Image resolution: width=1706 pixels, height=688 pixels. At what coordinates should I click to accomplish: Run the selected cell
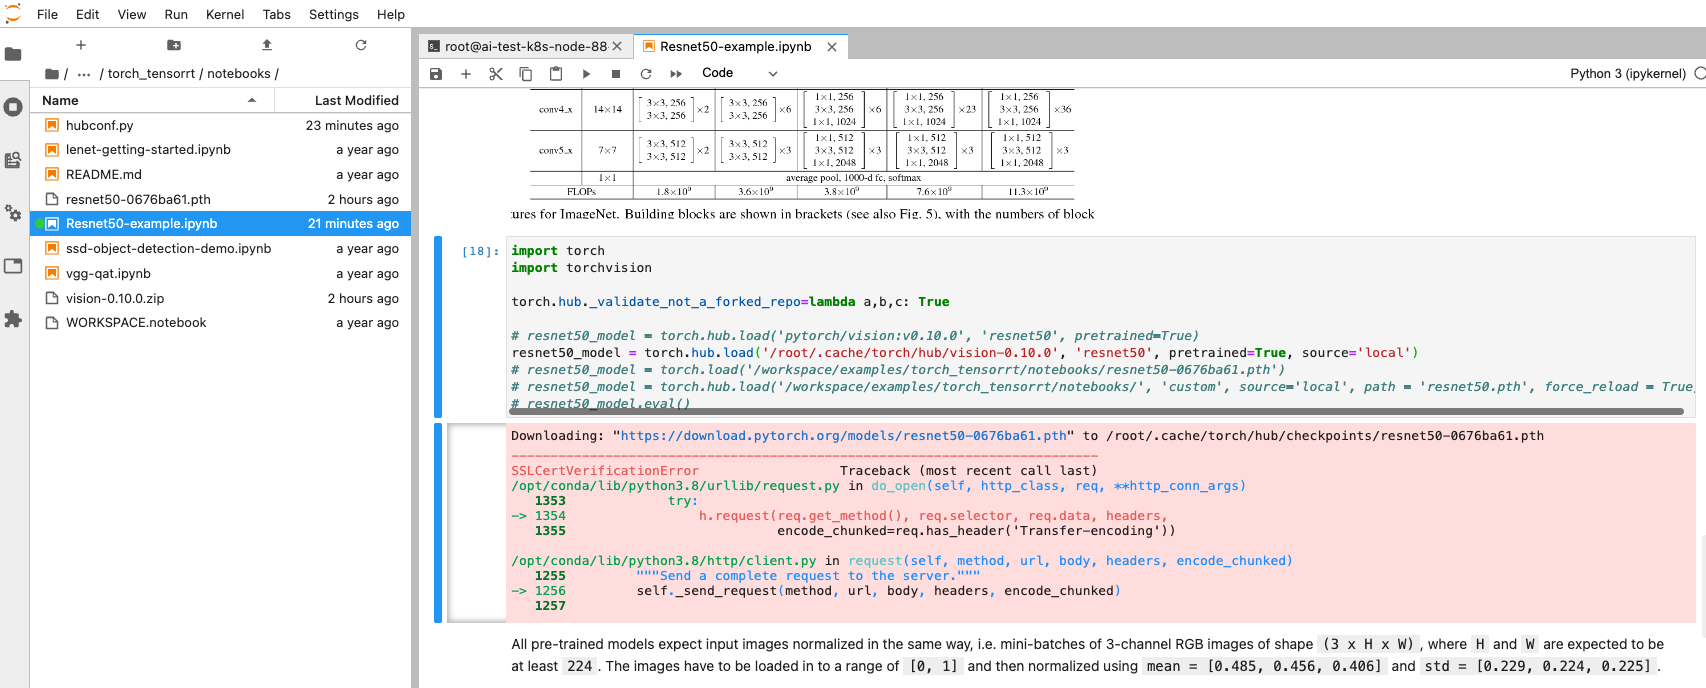586,73
